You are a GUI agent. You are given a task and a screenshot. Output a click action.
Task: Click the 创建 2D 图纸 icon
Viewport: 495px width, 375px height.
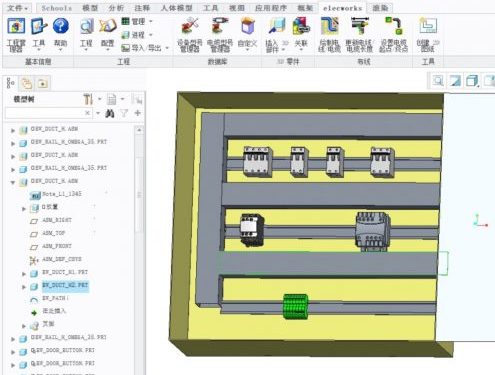pos(428,26)
